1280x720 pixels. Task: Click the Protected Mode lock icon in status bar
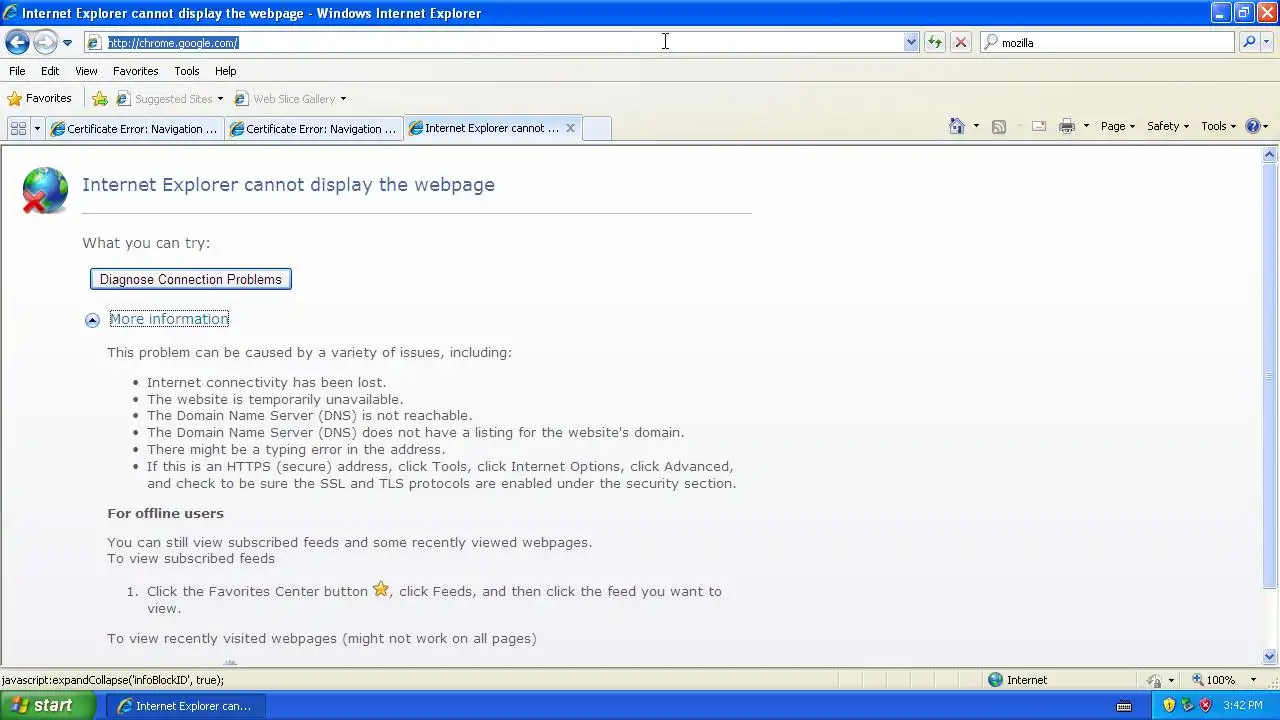click(x=1154, y=680)
